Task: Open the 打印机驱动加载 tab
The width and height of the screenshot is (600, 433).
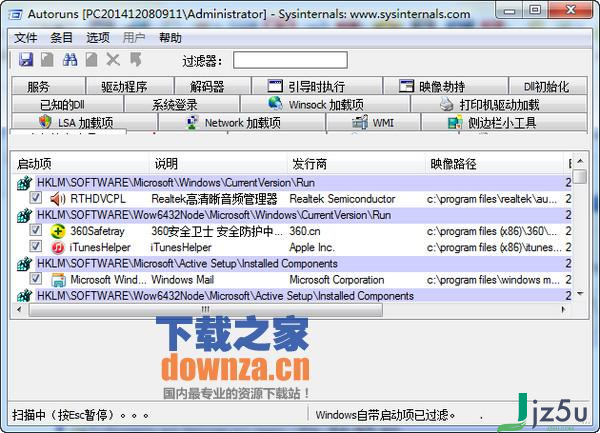Action: pyautogui.click(x=499, y=104)
